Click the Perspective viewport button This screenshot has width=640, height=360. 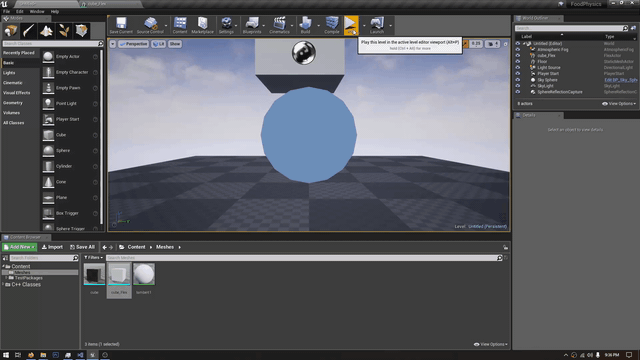(x=133, y=44)
